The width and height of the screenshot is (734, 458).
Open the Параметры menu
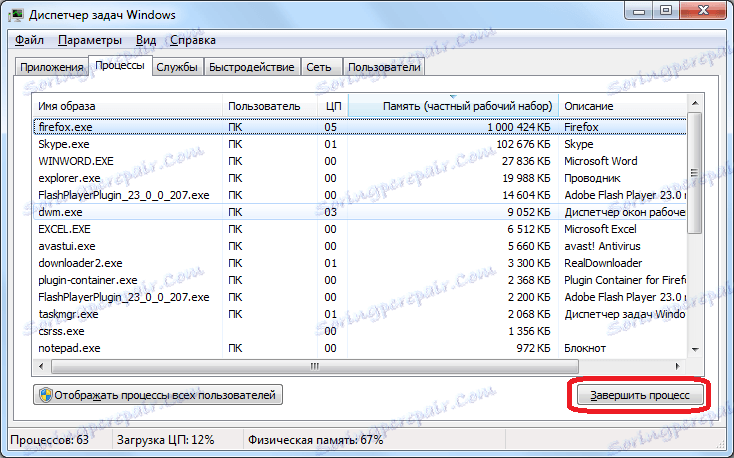[90, 40]
